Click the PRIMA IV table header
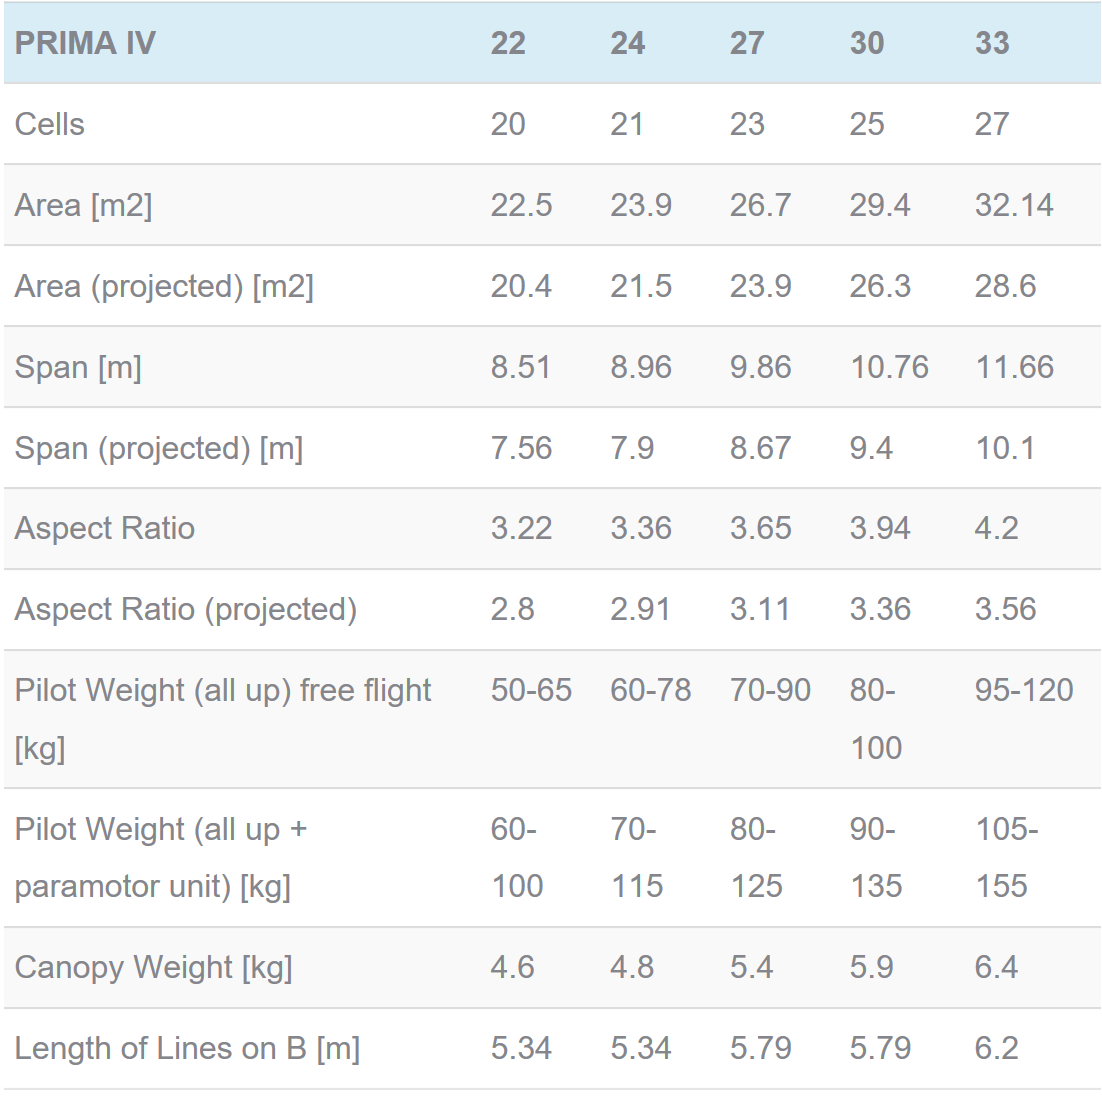The width and height of the screenshot is (1102, 1097). pos(85,44)
